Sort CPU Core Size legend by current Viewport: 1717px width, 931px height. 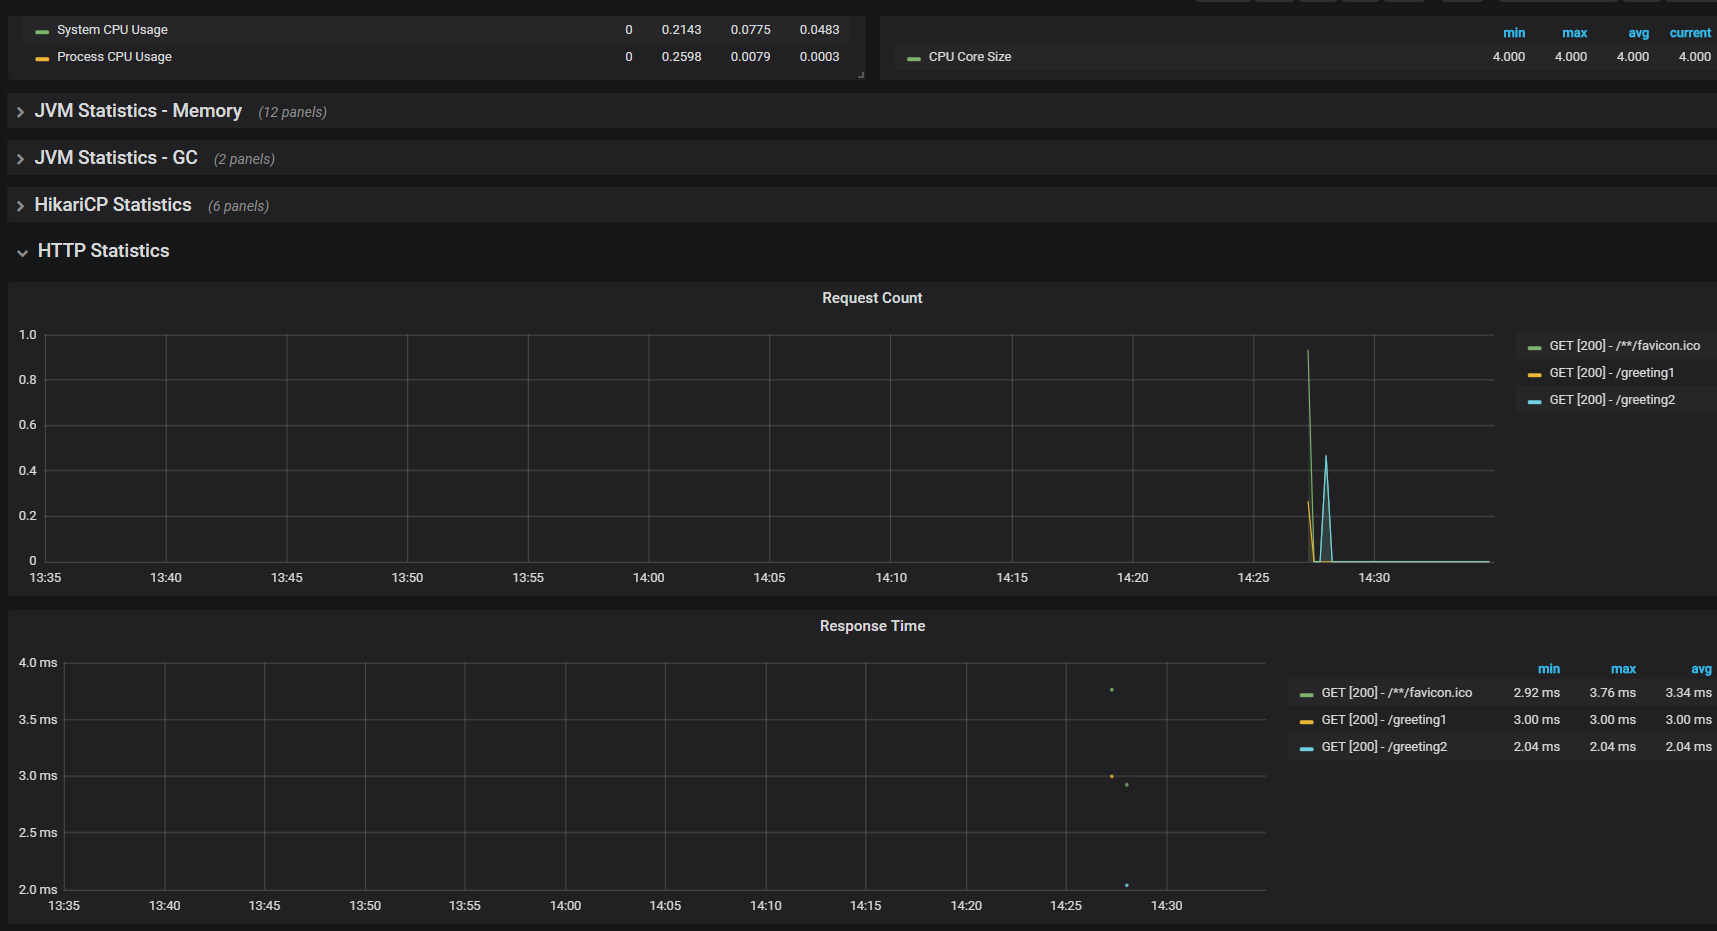click(x=1690, y=33)
